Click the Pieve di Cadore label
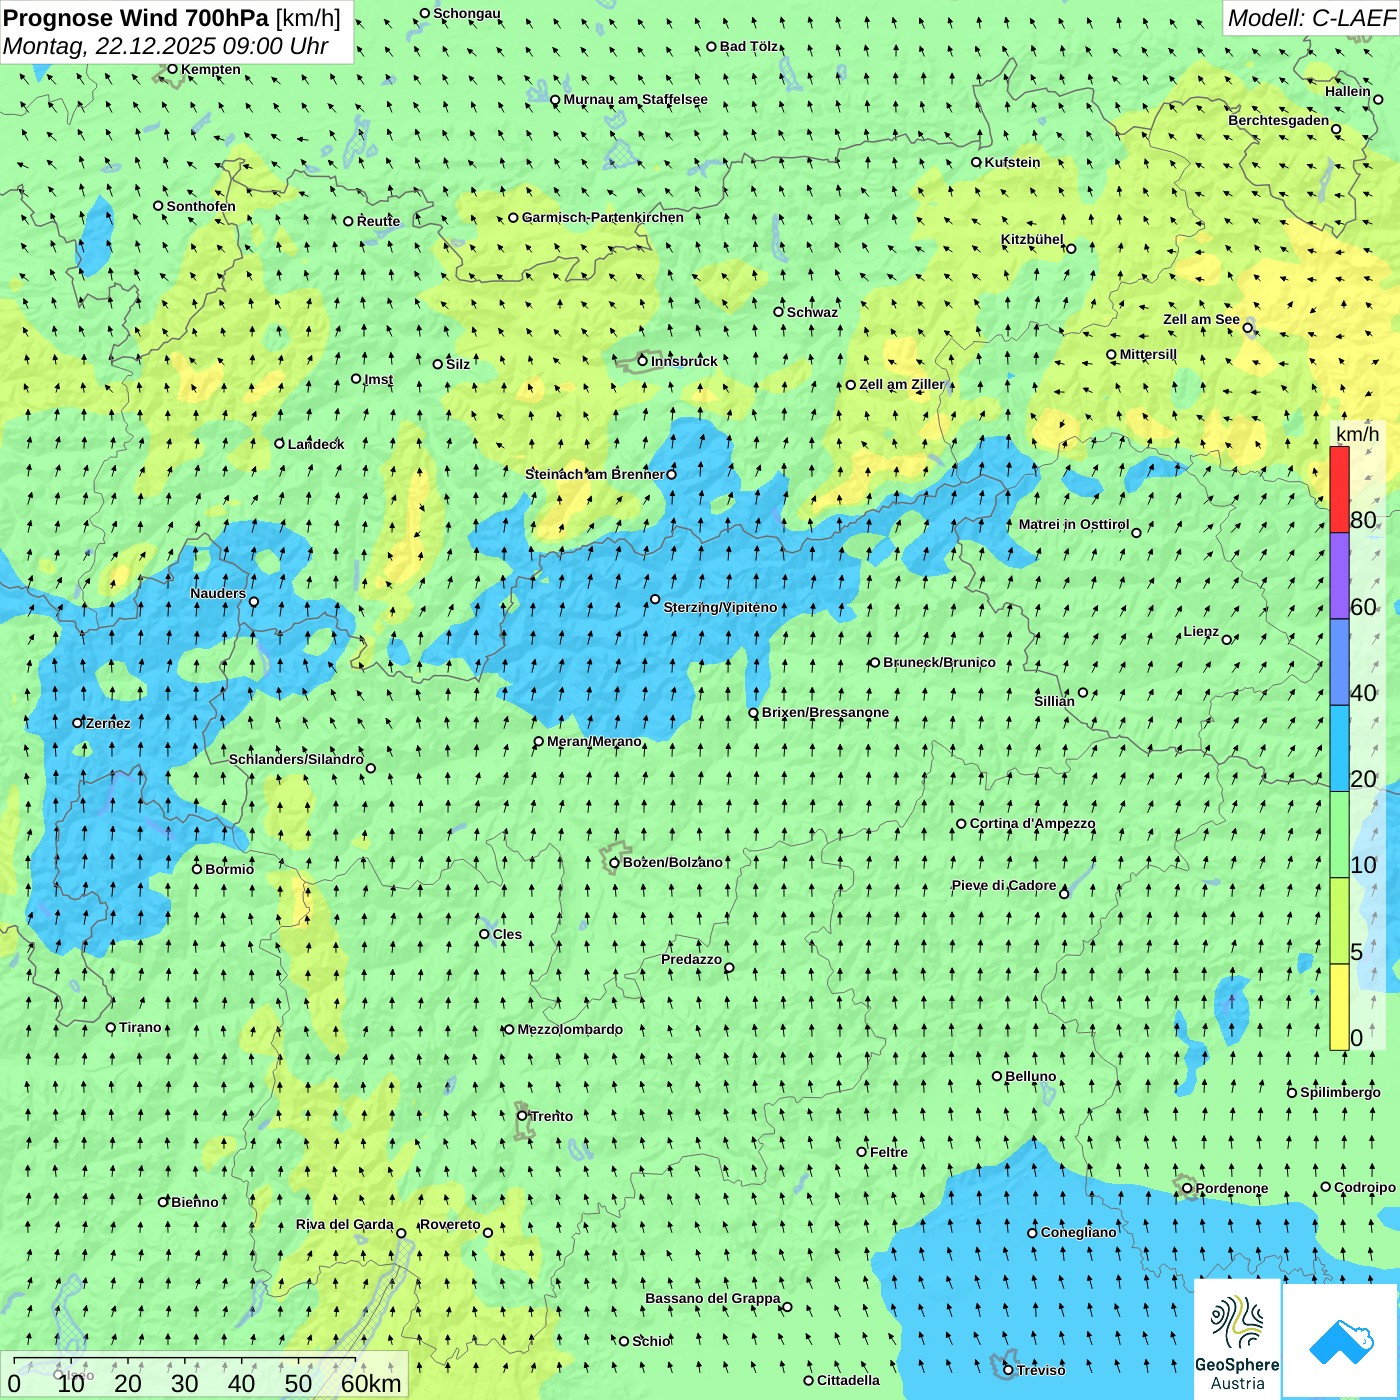The width and height of the screenshot is (1400, 1400). pyautogui.click(x=1003, y=885)
